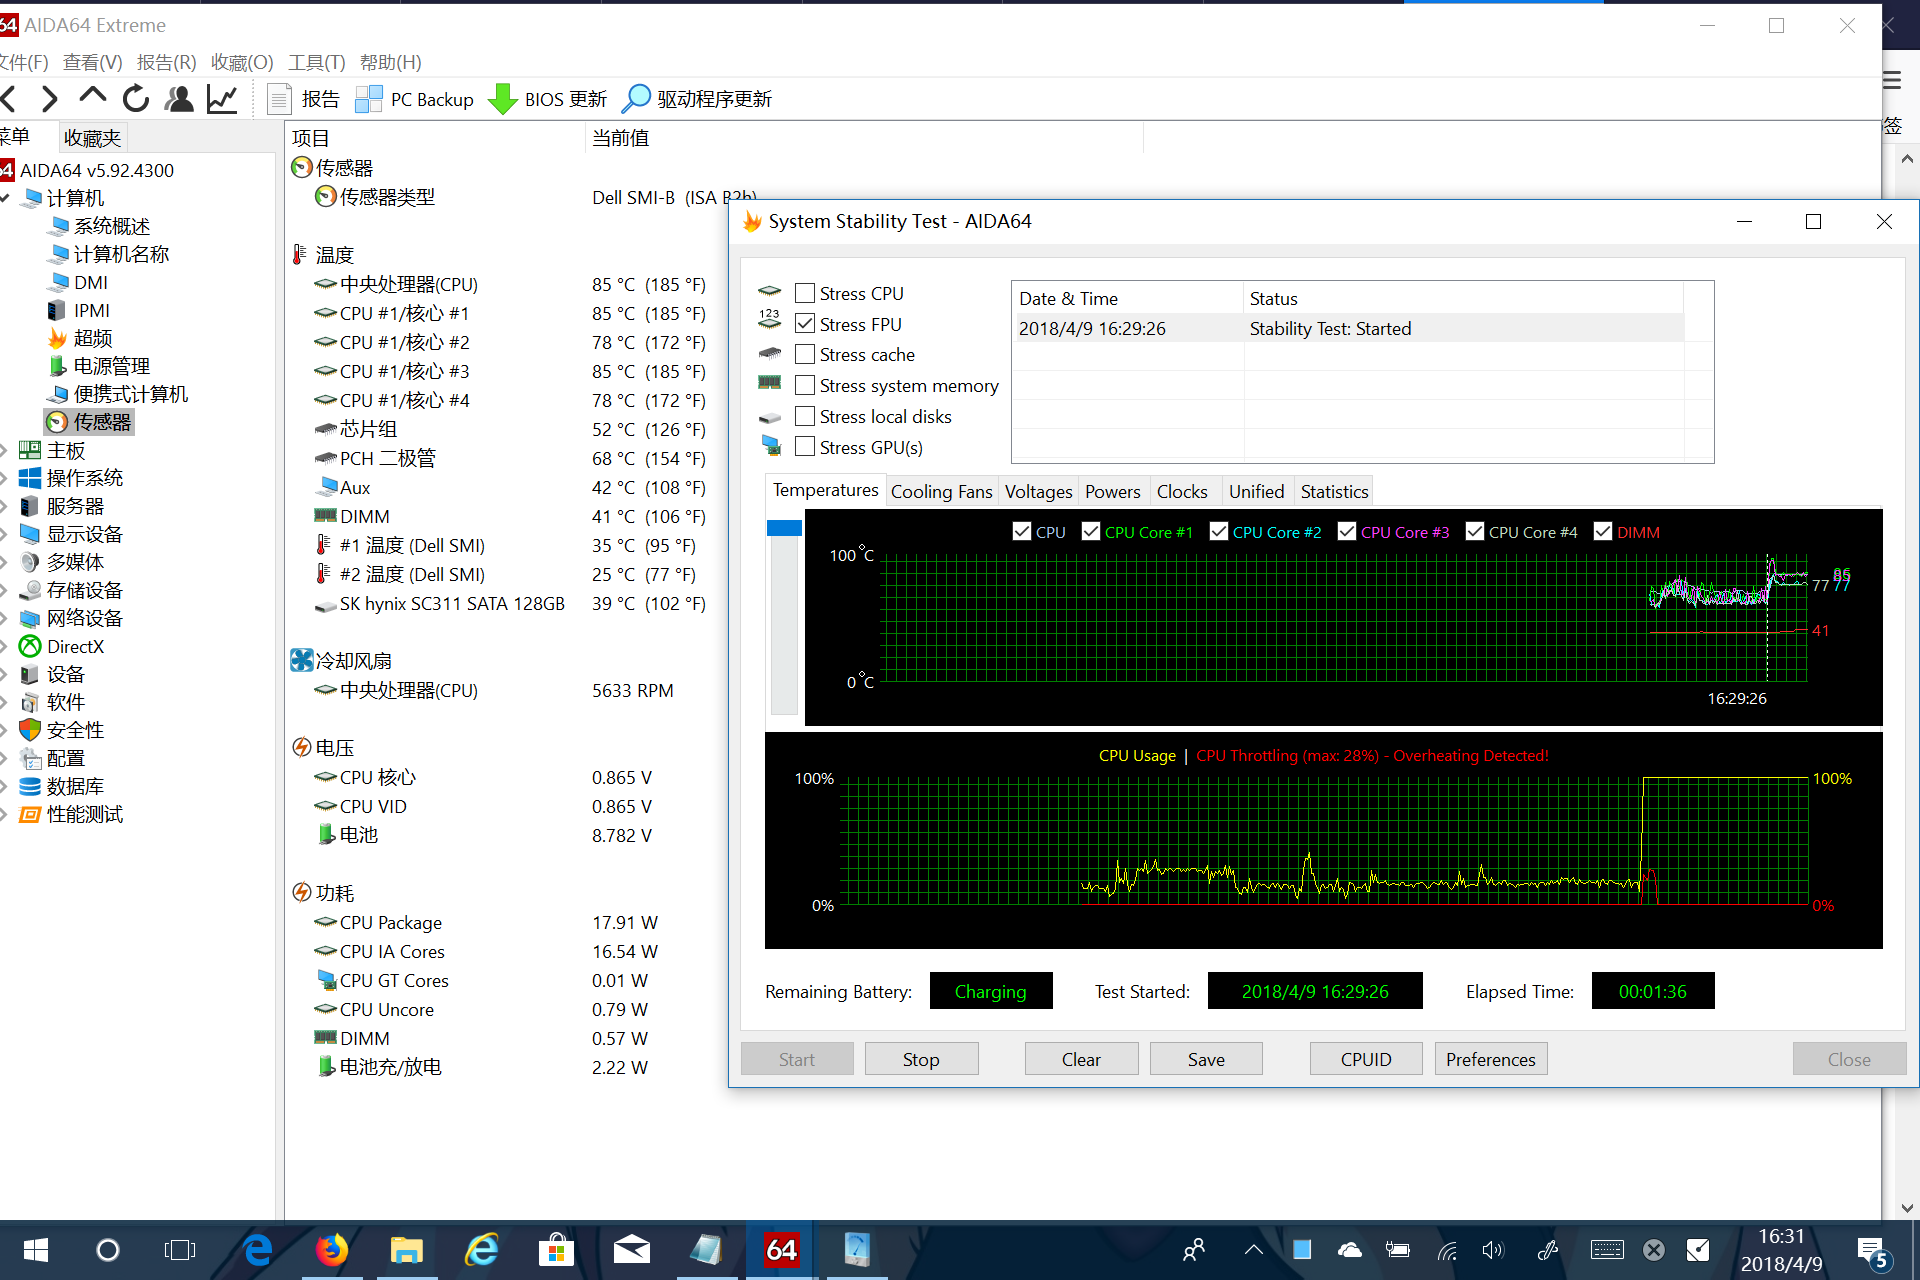Enable the Stress CPU checkbox
This screenshot has width=1920, height=1280.
(x=805, y=293)
